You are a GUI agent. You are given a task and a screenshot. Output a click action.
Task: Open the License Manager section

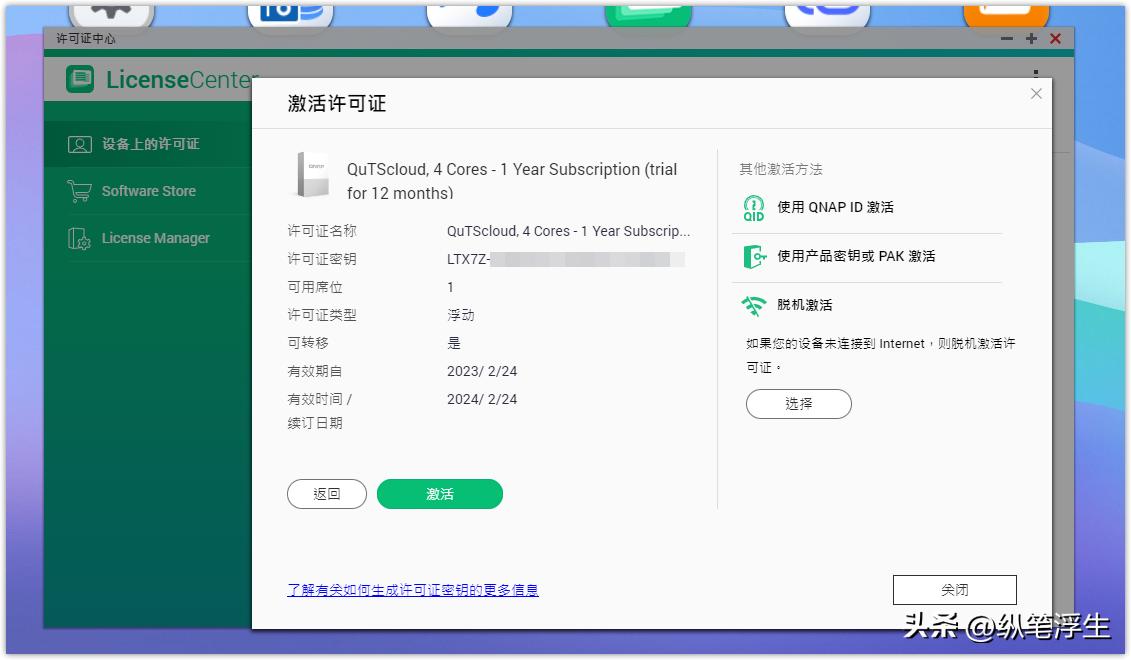click(154, 238)
